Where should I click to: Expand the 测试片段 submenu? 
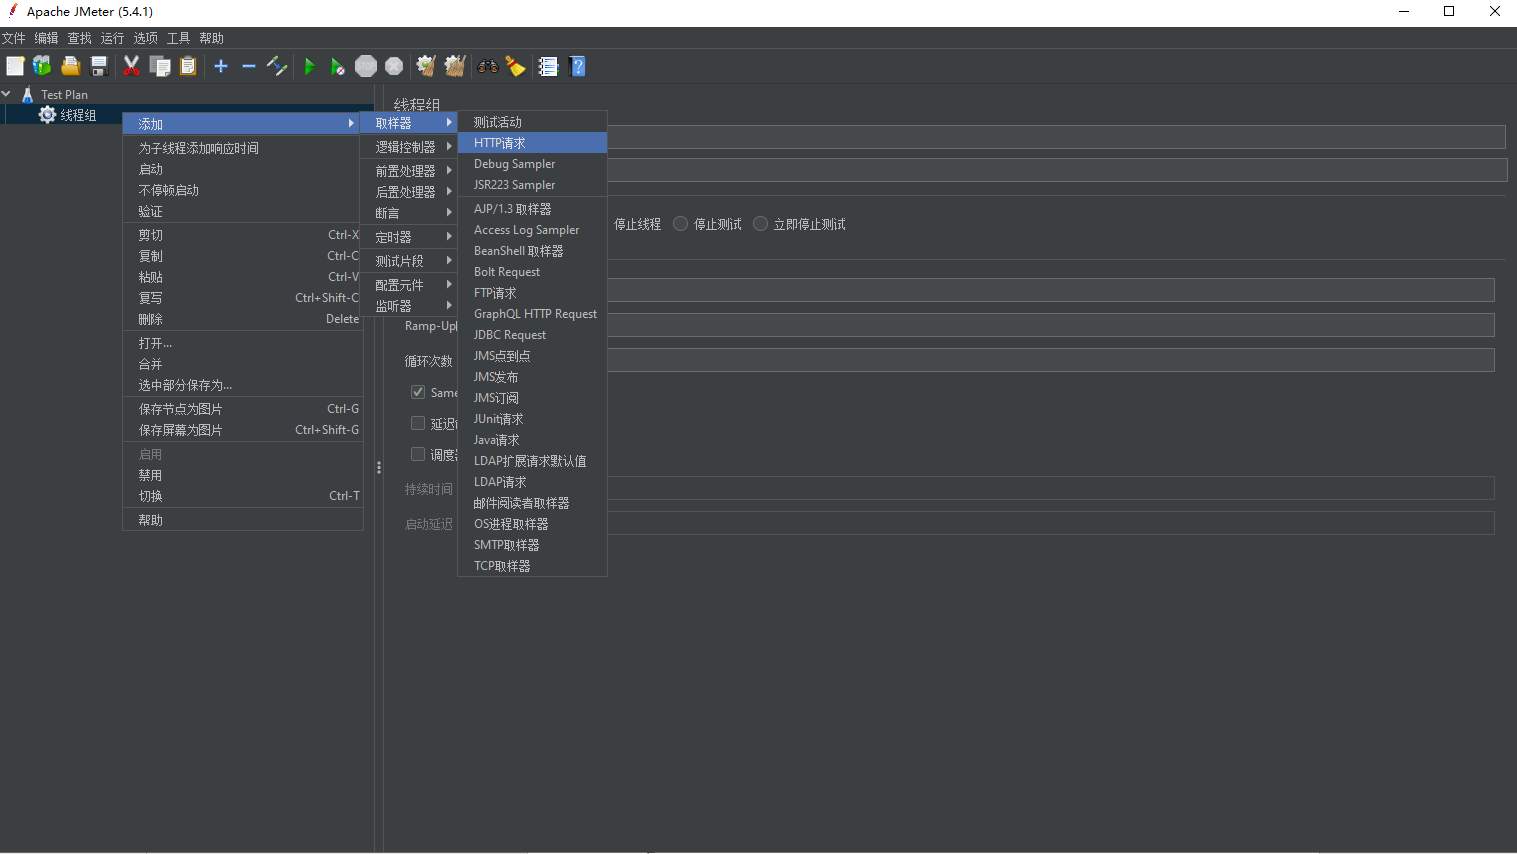tap(409, 261)
